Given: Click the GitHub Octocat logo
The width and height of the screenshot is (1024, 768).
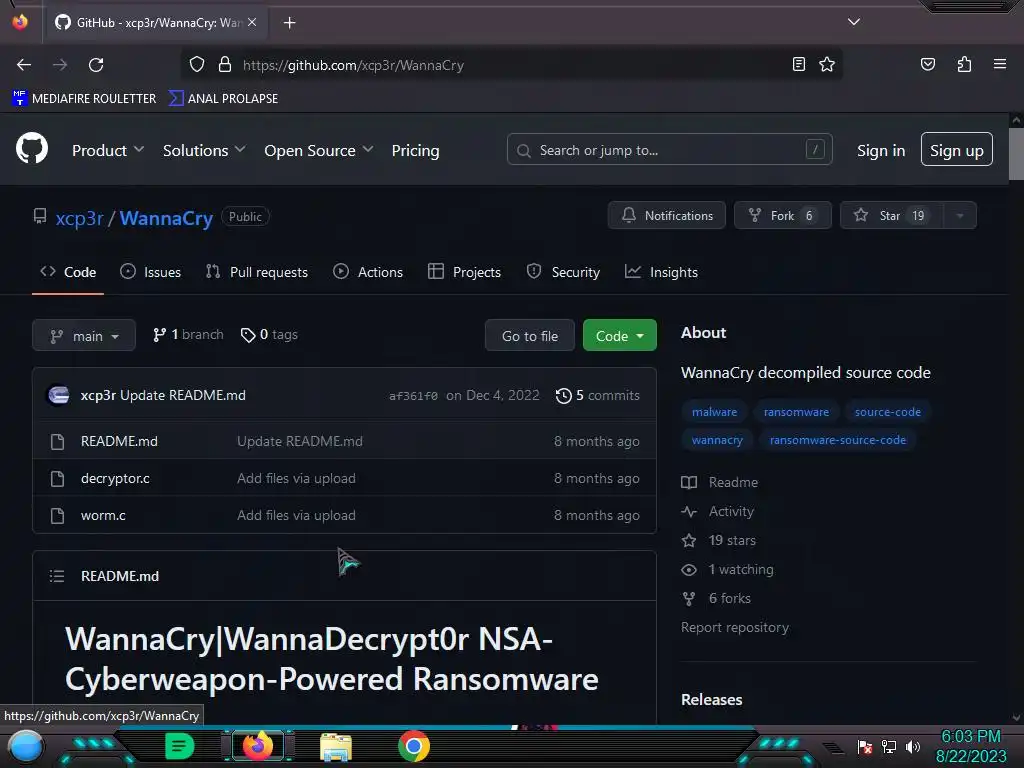Looking at the screenshot, I should pos(31,148).
